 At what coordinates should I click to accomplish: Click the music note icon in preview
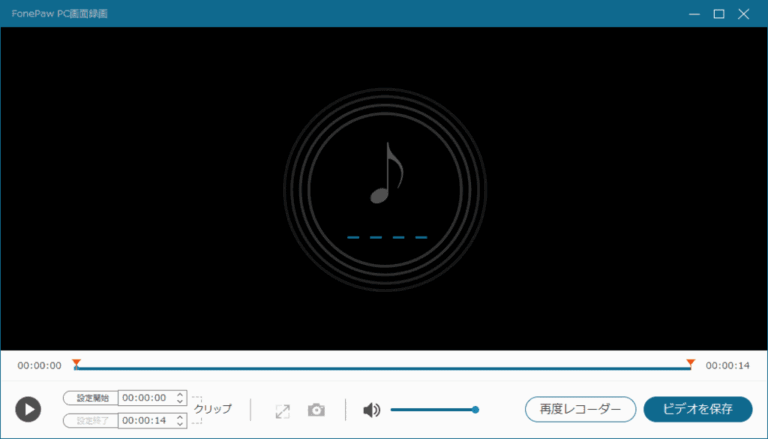(386, 173)
